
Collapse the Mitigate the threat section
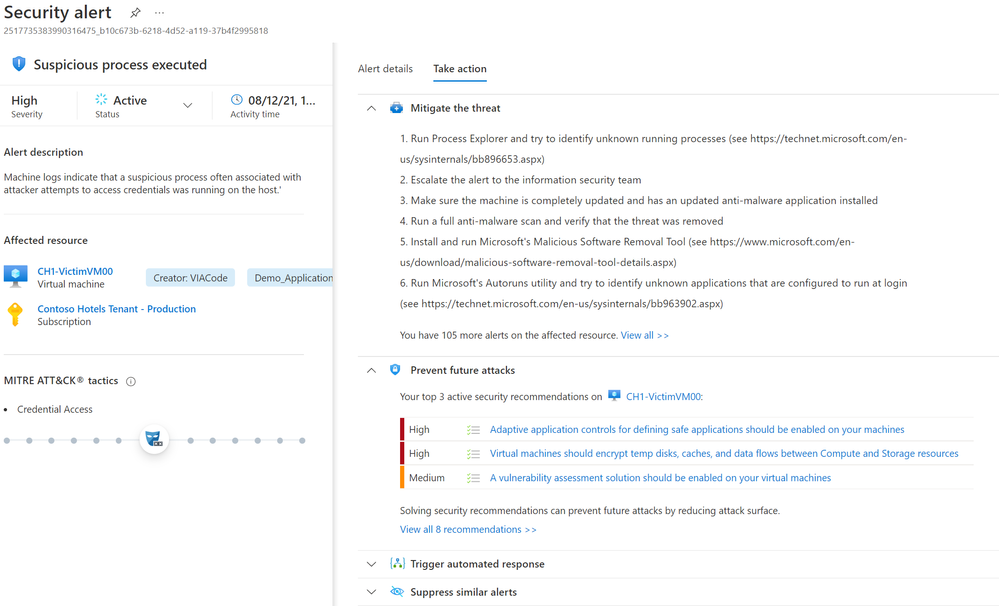(371, 108)
